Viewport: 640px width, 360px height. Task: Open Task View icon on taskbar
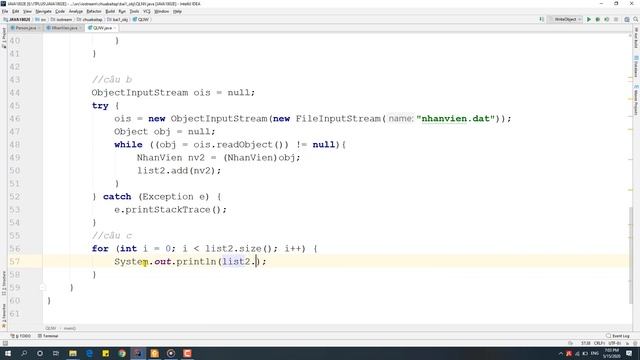click(56, 353)
